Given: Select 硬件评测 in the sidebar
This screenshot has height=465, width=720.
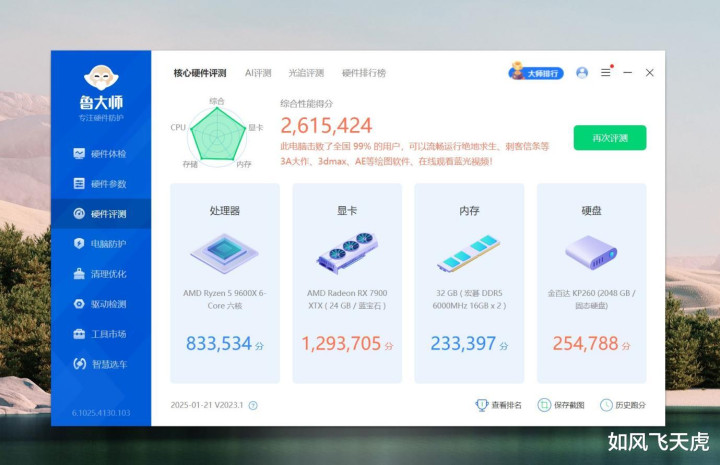Looking at the screenshot, I should 101,214.
